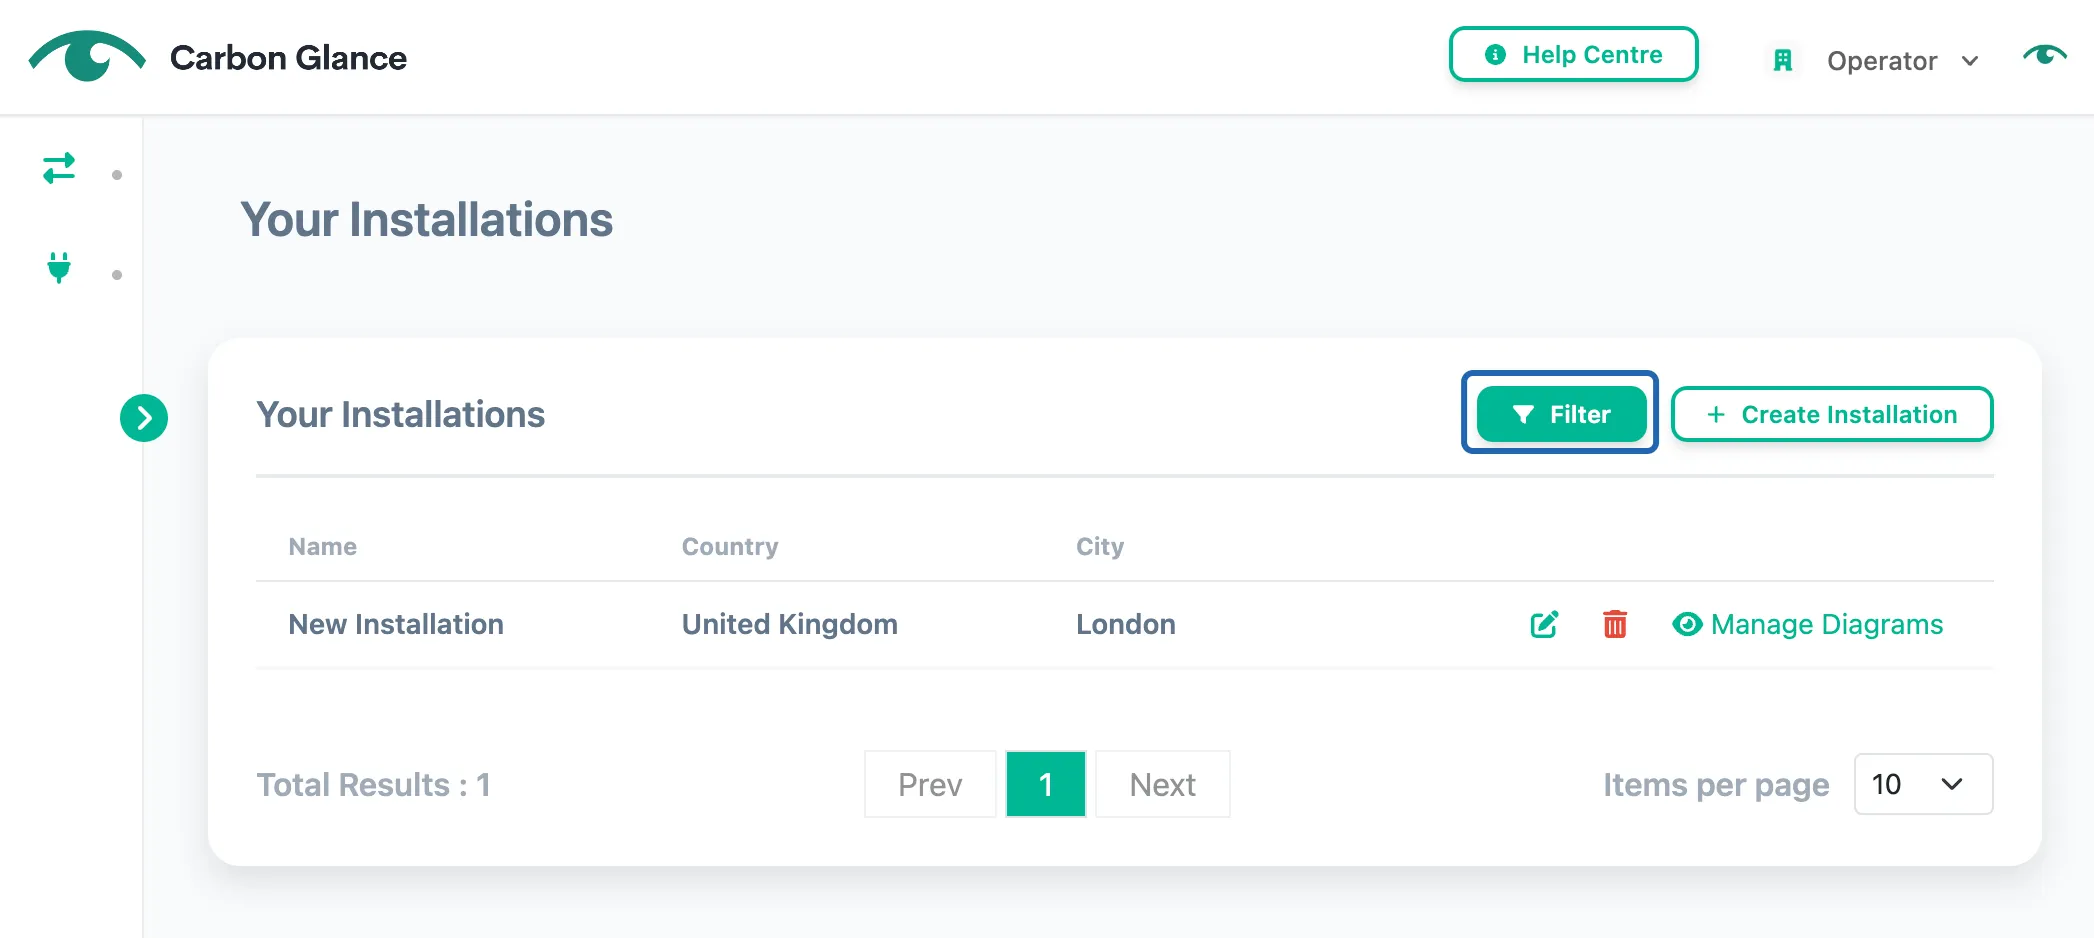Expand the sidebar with green arrow
Image resolution: width=2094 pixels, height=938 pixels.
(x=144, y=418)
